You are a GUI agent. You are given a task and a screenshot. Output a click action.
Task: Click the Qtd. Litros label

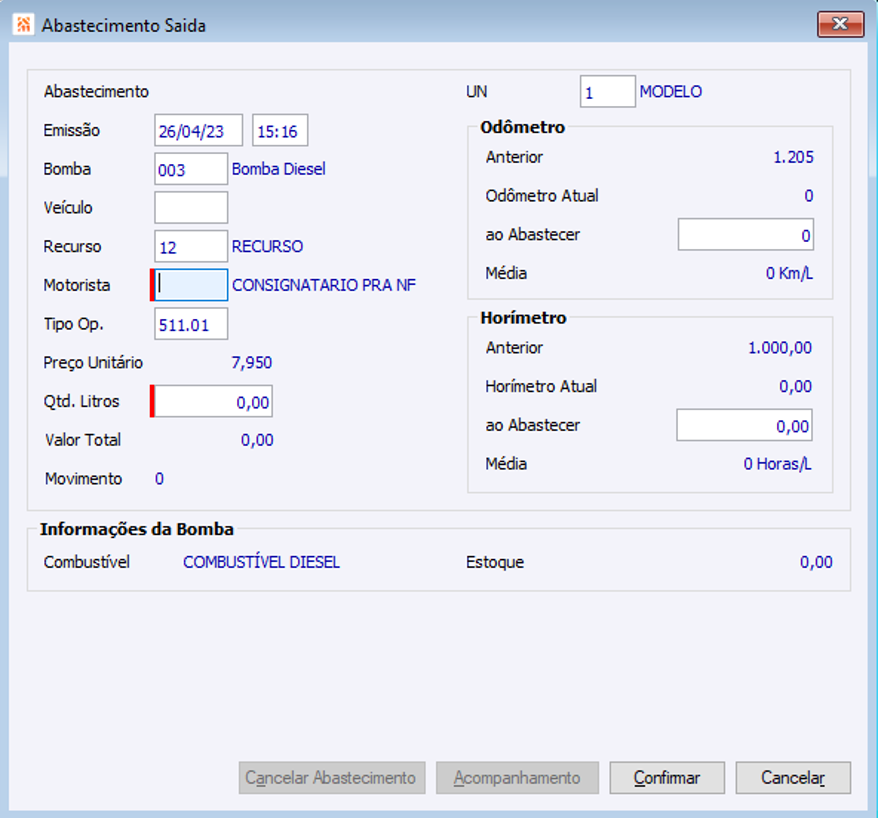(82, 401)
